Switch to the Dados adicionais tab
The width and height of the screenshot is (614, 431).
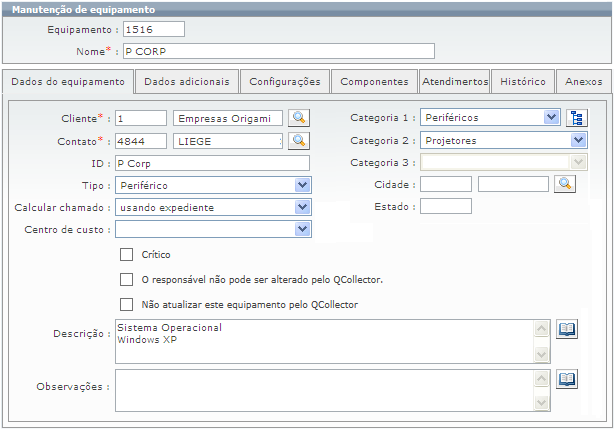click(x=187, y=82)
